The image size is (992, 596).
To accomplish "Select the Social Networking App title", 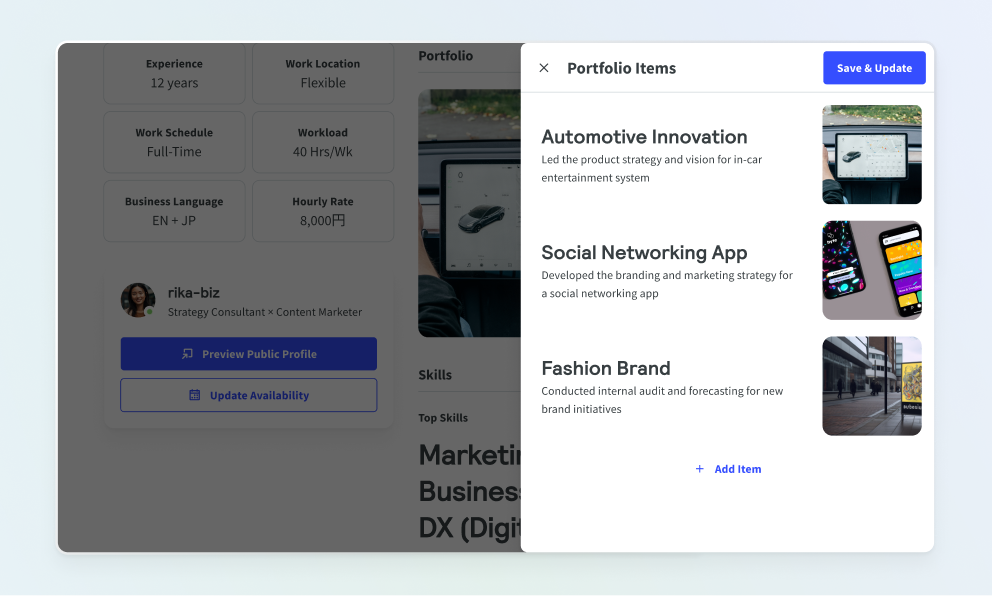I will coord(644,252).
